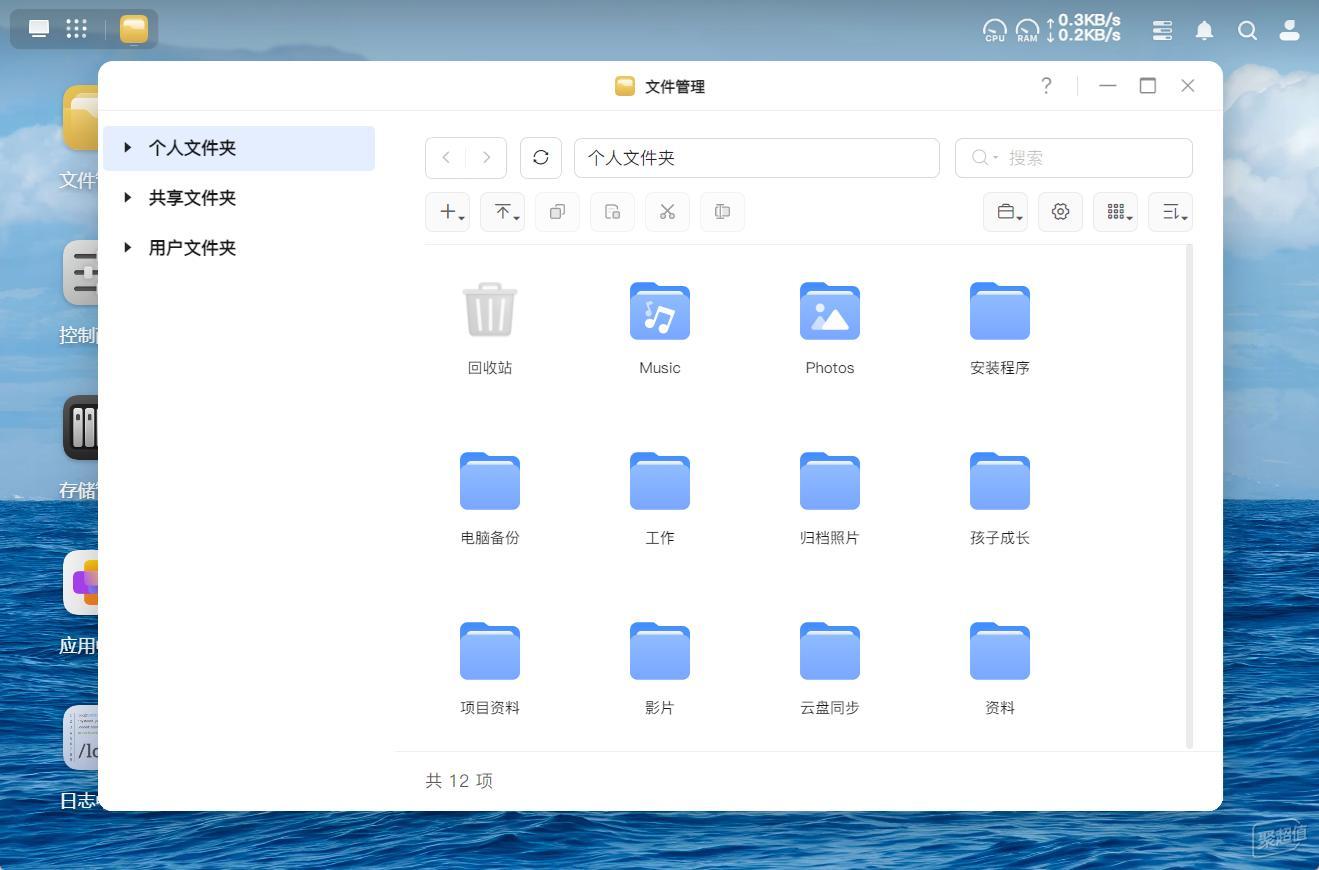Show desktop icon in top bar
Image resolution: width=1319 pixels, height=870 pixels.
click(39, 29)
